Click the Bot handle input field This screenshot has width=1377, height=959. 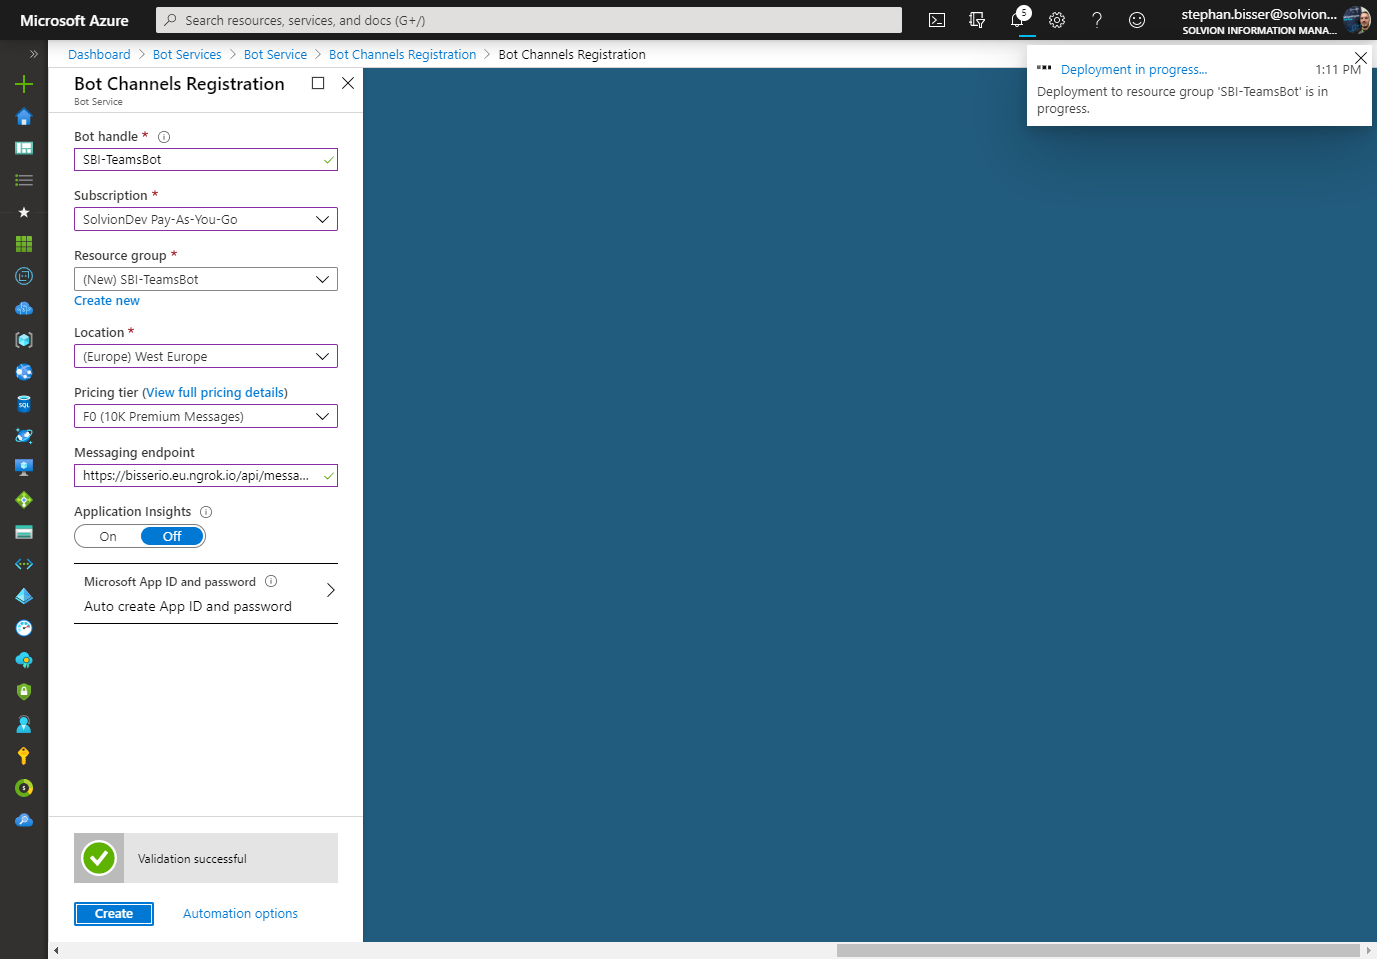pos(206,160)
